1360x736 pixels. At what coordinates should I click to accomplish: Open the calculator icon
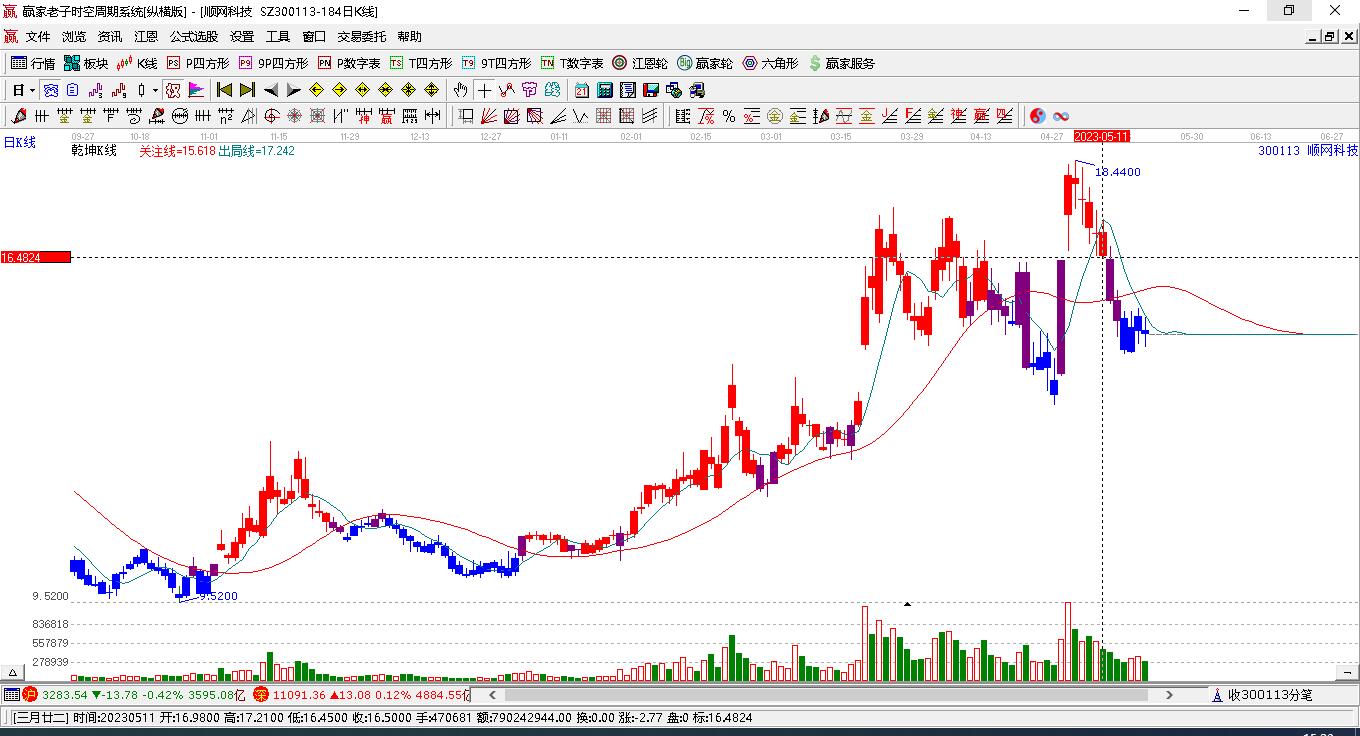click(604, 90)
